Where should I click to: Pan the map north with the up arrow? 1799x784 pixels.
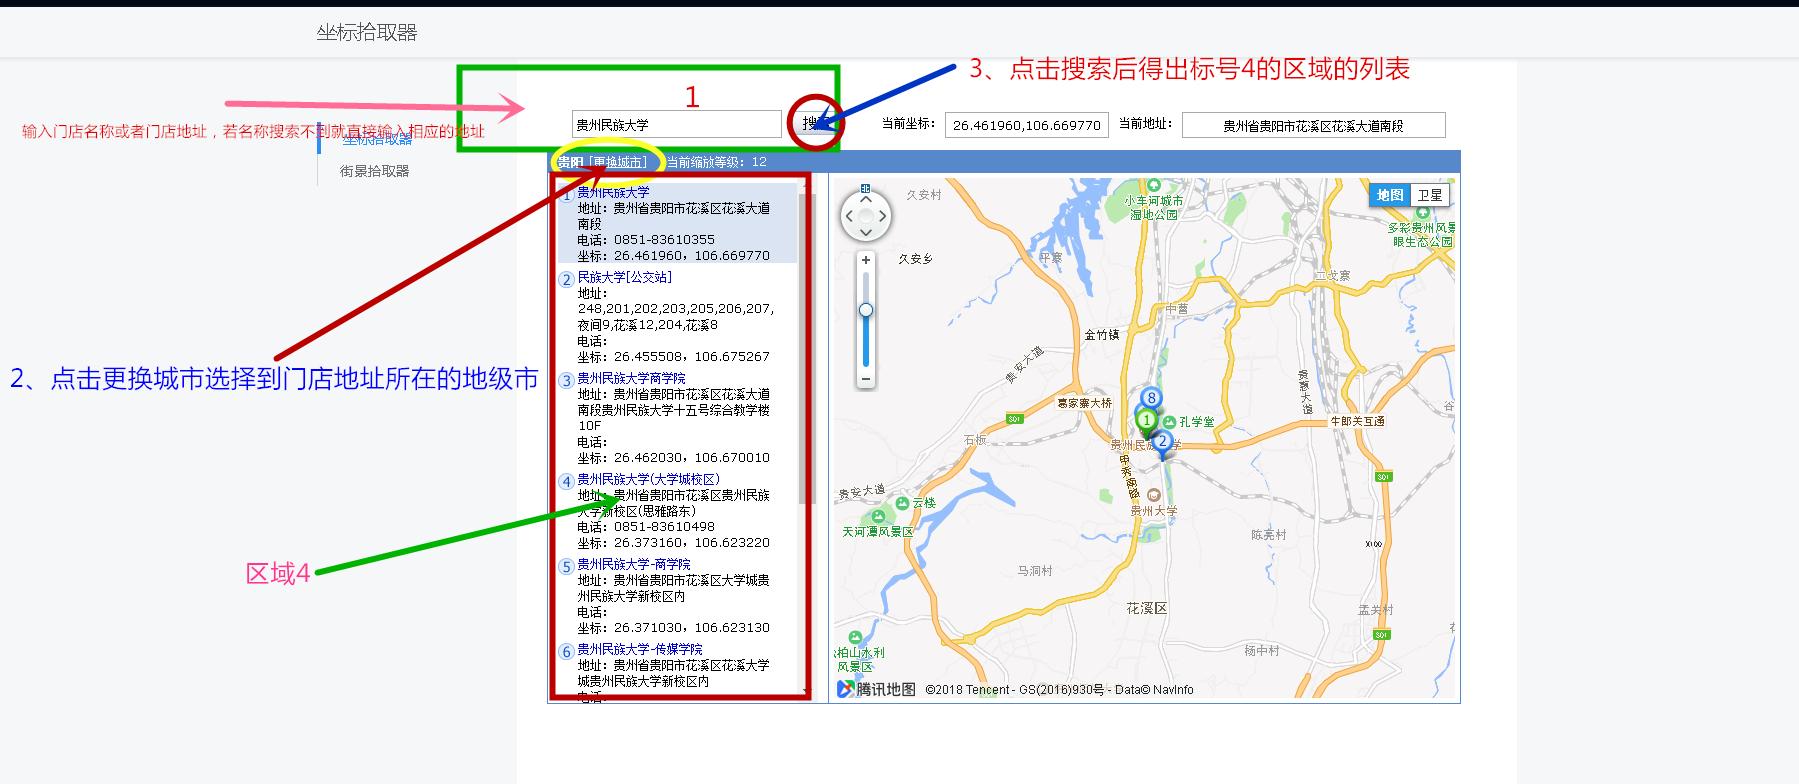[x=866, y=199]
